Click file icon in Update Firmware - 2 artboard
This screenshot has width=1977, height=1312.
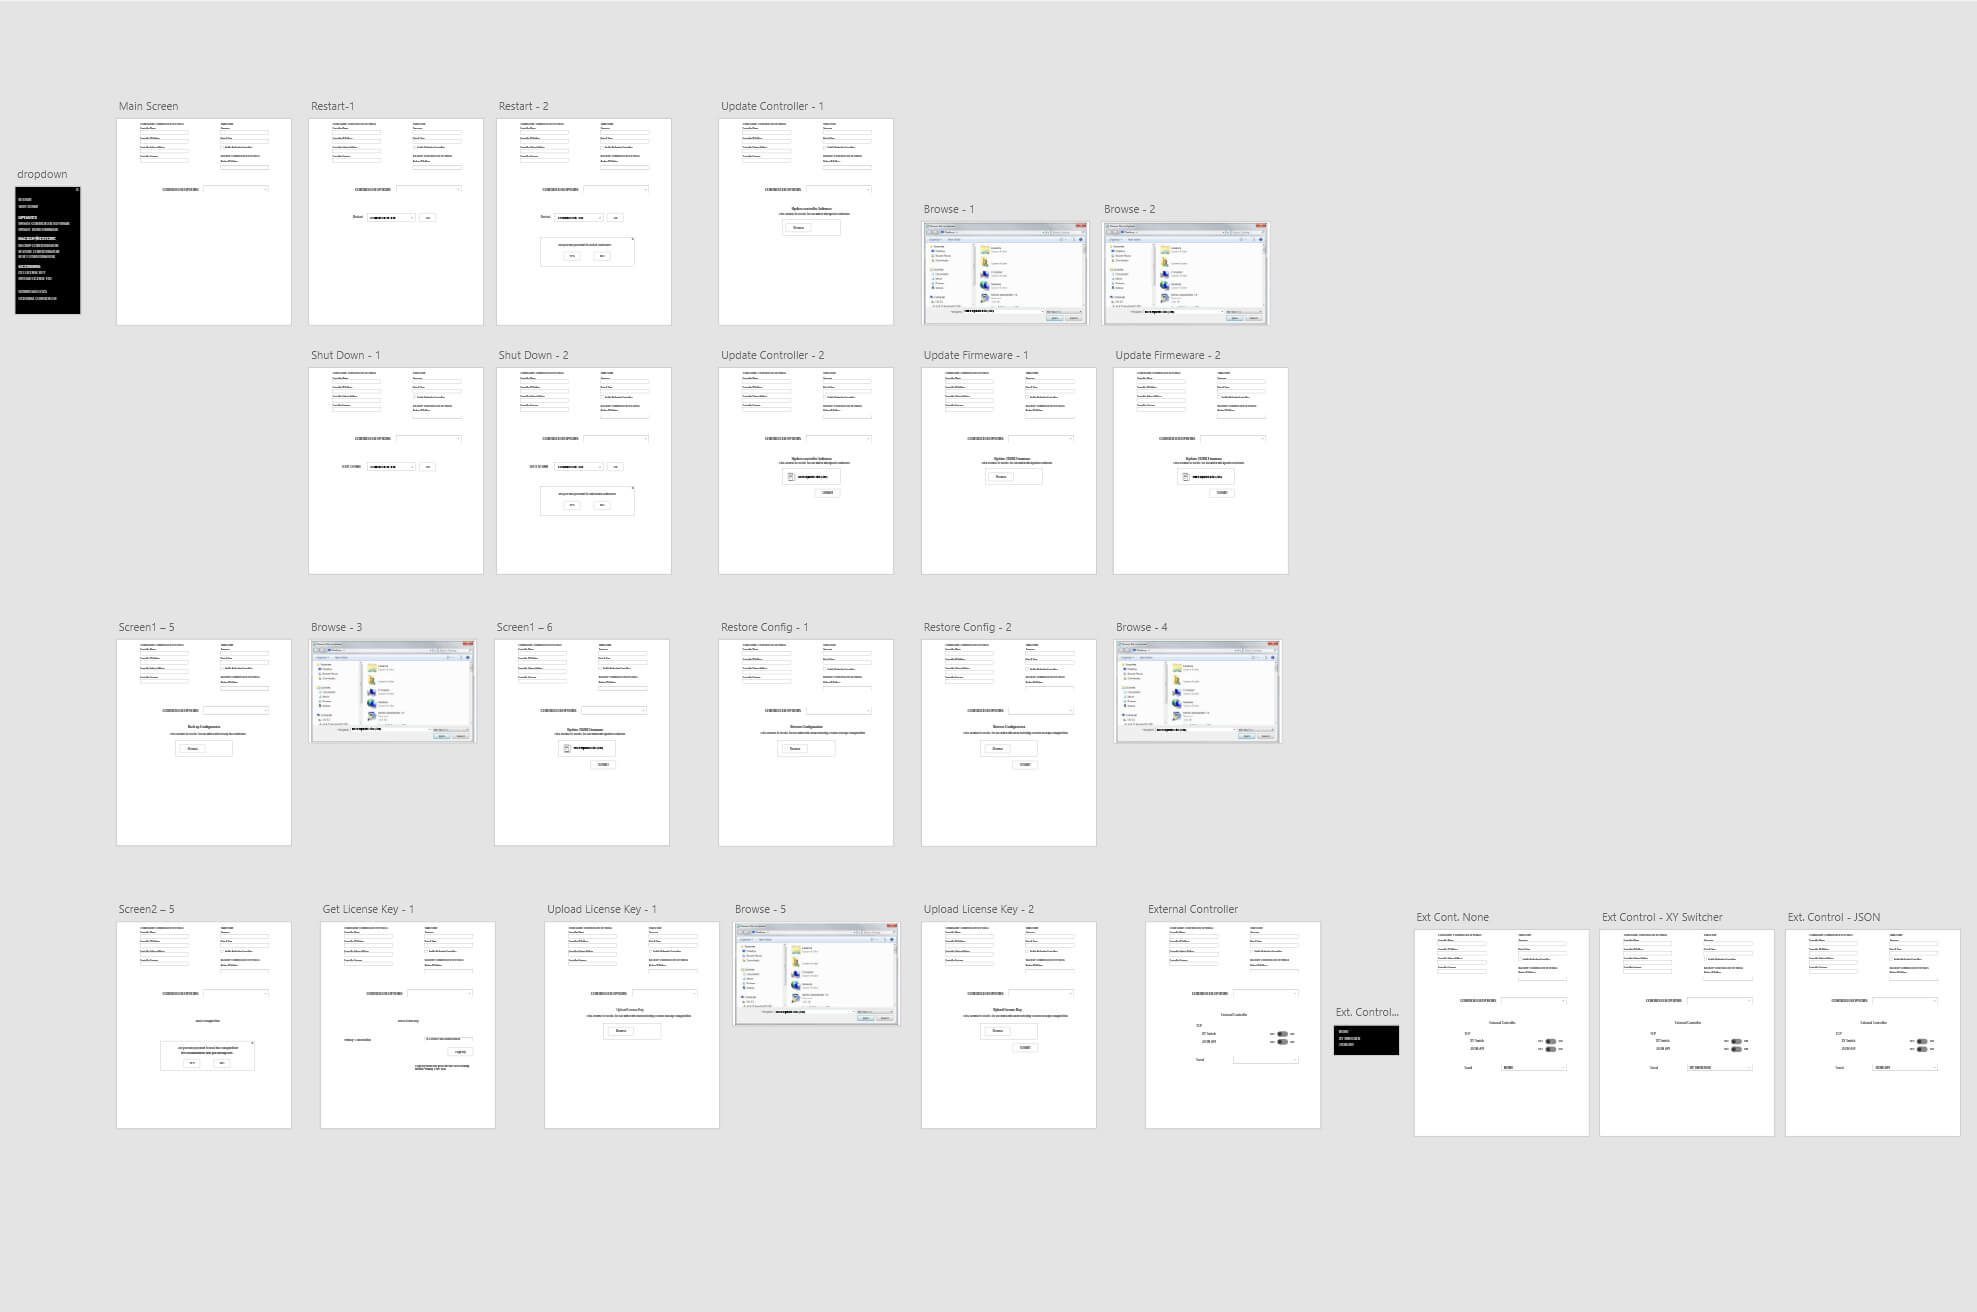(1186, 477)
